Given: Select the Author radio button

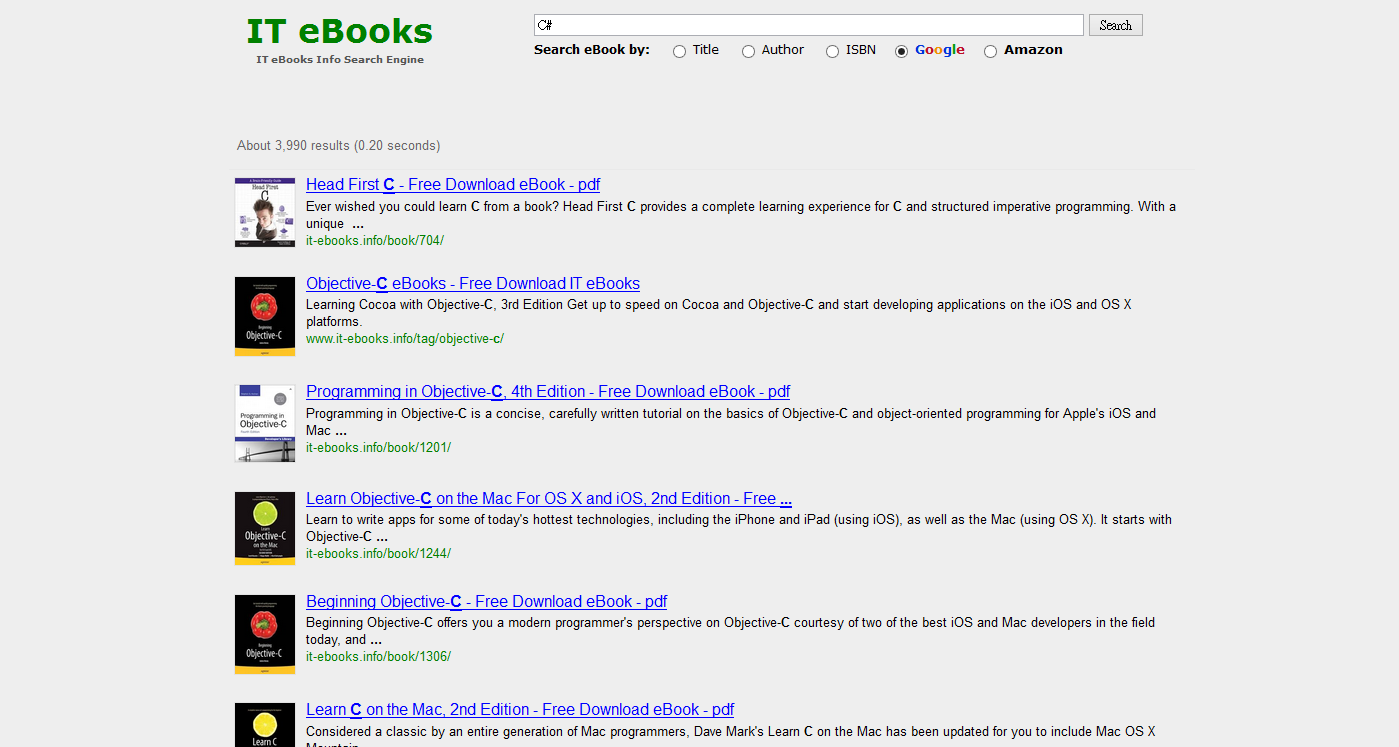Looking at the screenshot, I should (748, 51).
